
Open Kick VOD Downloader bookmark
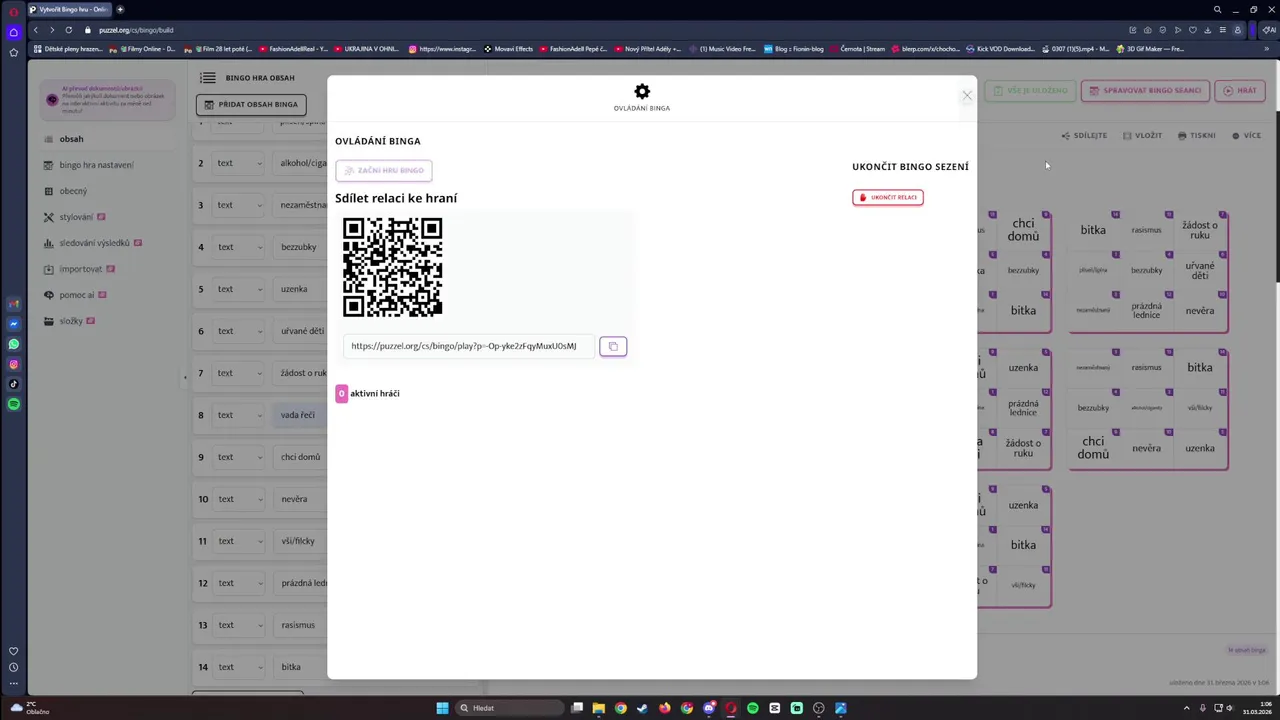1000,48
